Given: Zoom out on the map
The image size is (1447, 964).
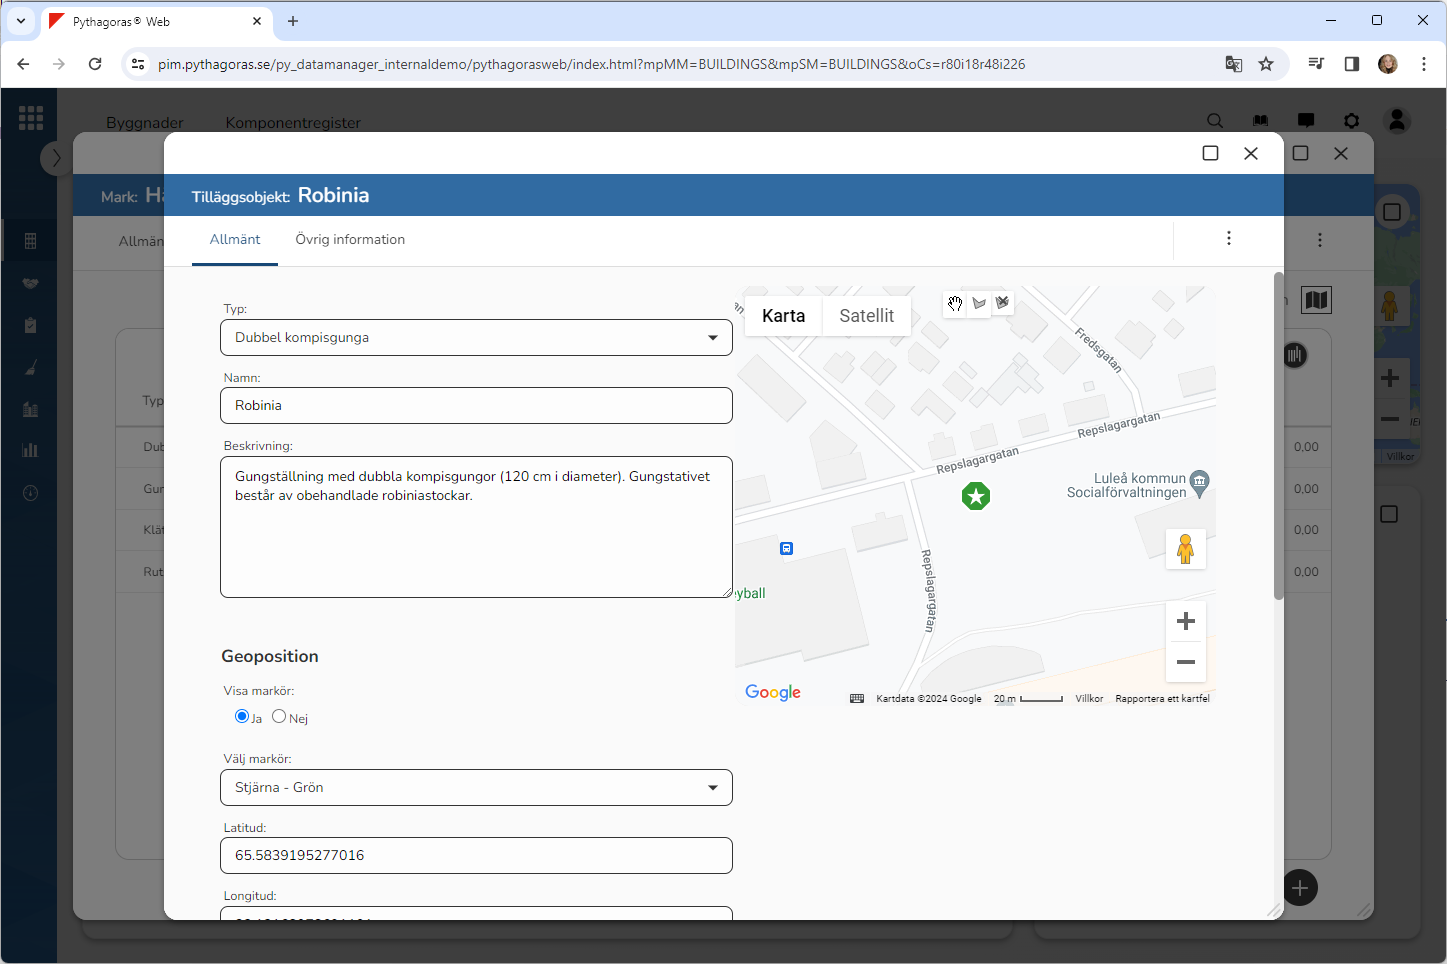Looking at the screenshot, I should (1186, 662).
